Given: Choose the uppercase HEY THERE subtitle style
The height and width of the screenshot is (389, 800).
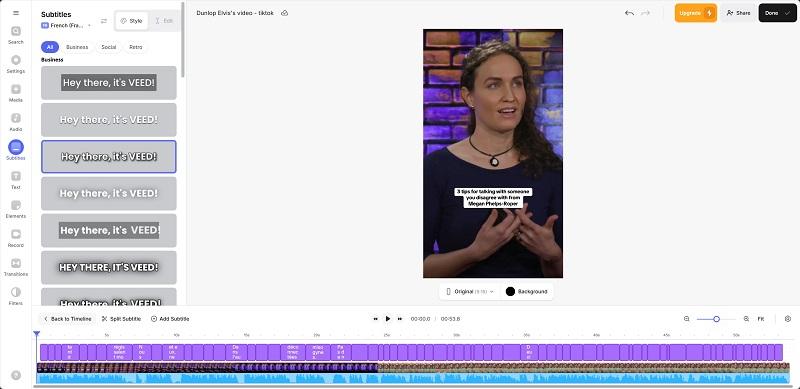Looking at the screenshot, I should pyautogui.click(x=109, y=268).
